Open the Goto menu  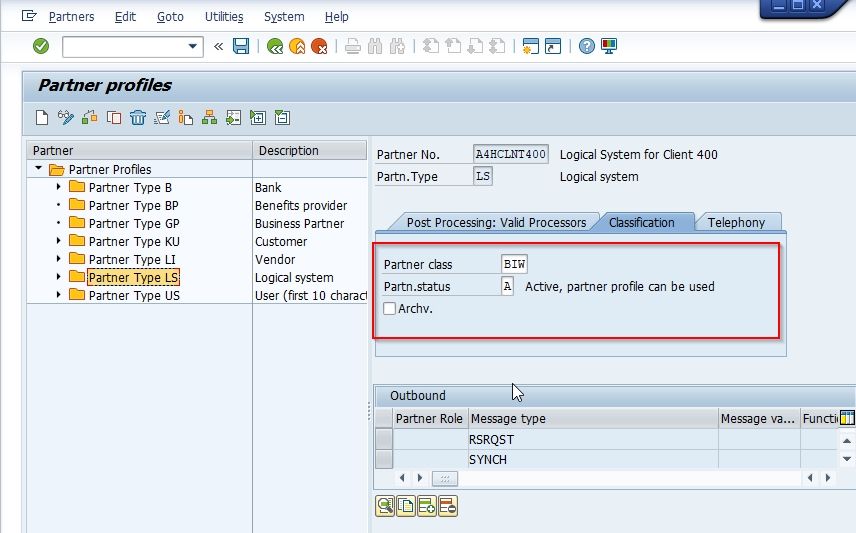pos(170,17)
